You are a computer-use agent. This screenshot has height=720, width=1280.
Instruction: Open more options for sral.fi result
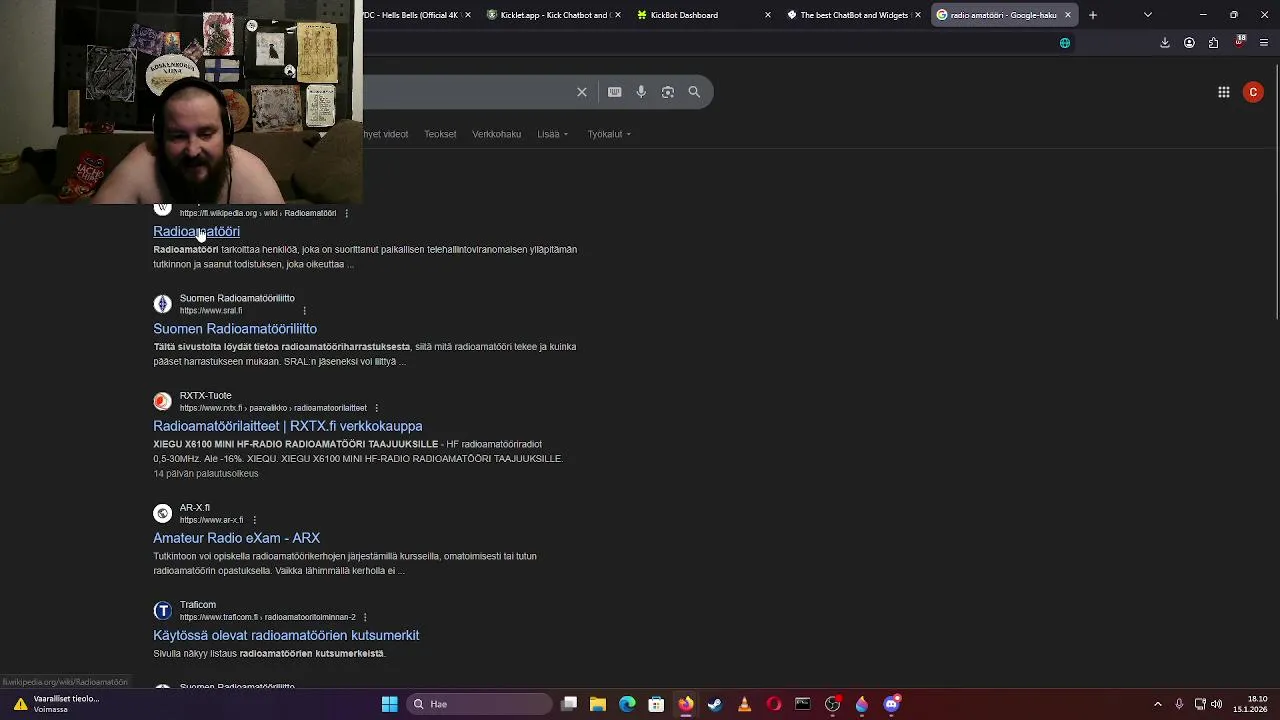click(x=304, y=310)
